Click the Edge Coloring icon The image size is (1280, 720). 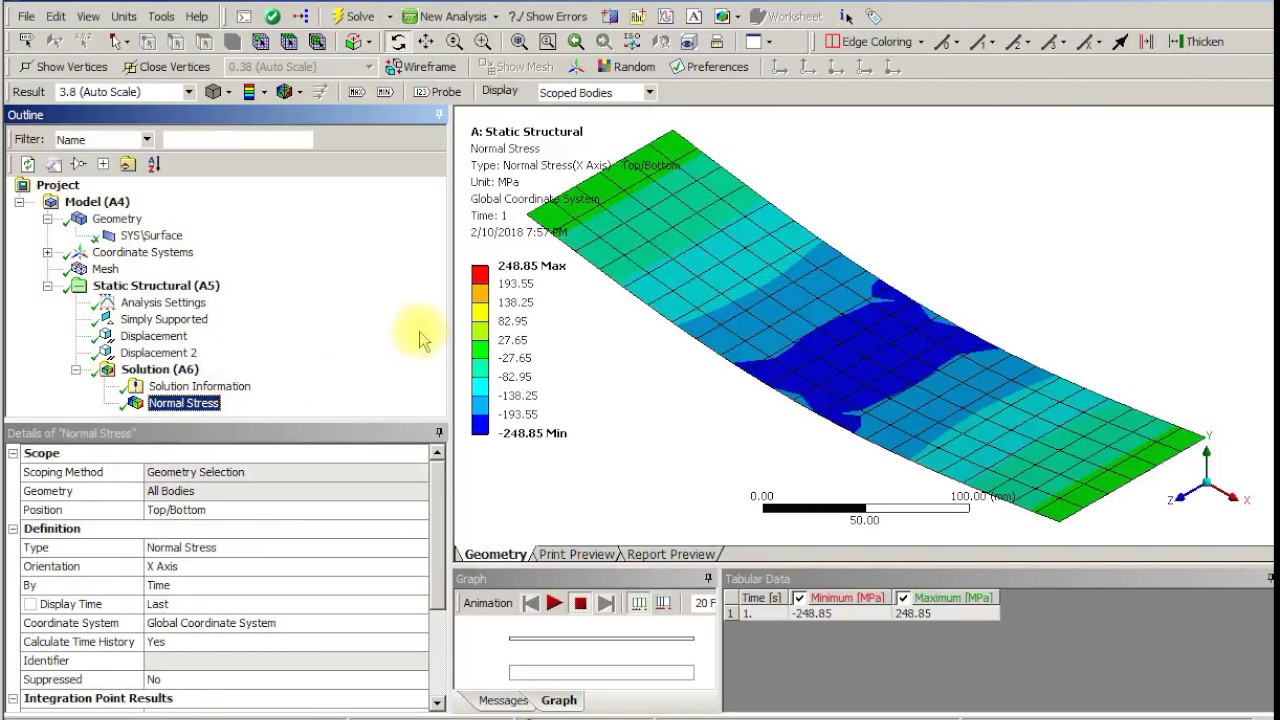tap(833, 42)
